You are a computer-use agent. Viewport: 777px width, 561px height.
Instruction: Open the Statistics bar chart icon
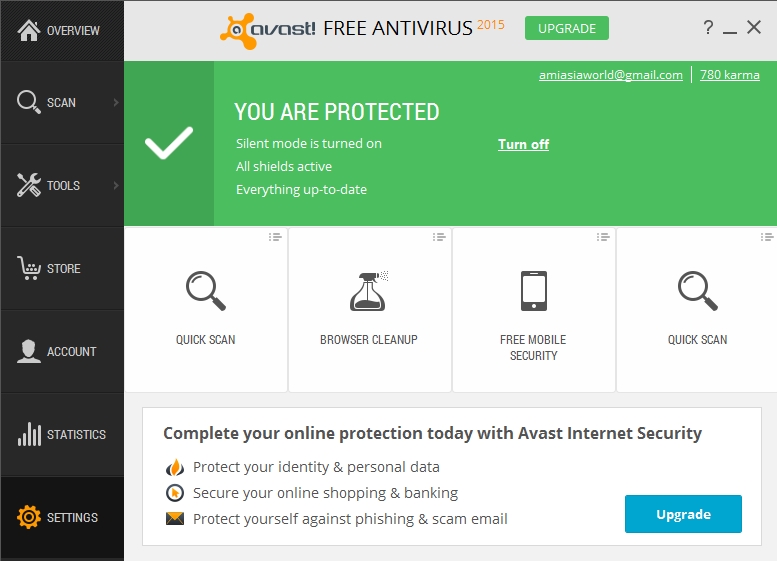[29, 434]
